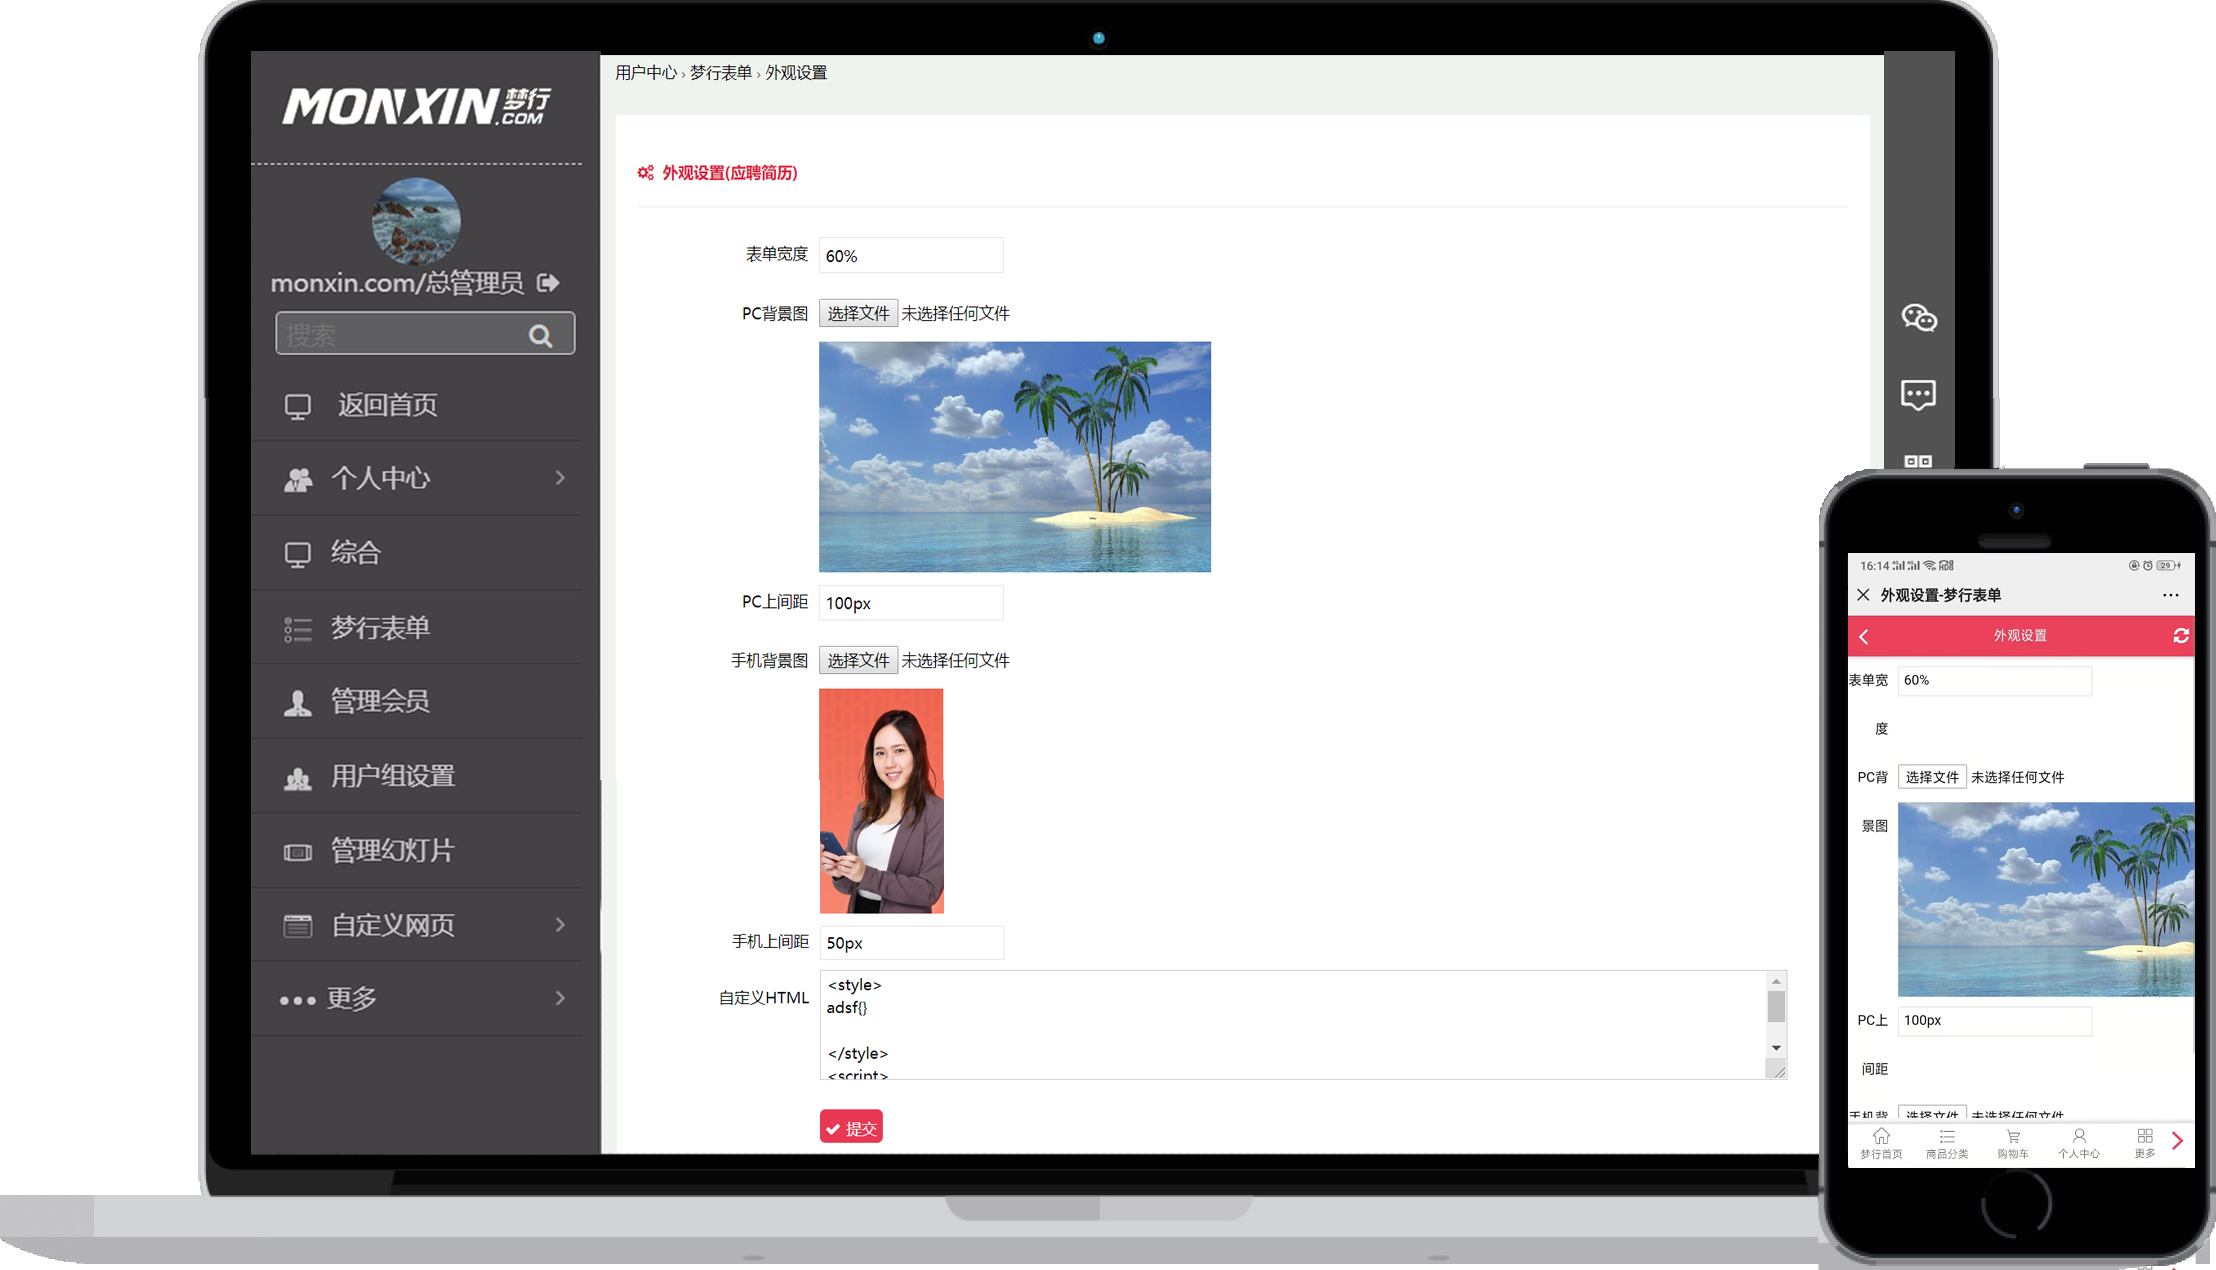Click the WeChat icon on right bar
Screen dimensions: 2216x1270
1919,318
